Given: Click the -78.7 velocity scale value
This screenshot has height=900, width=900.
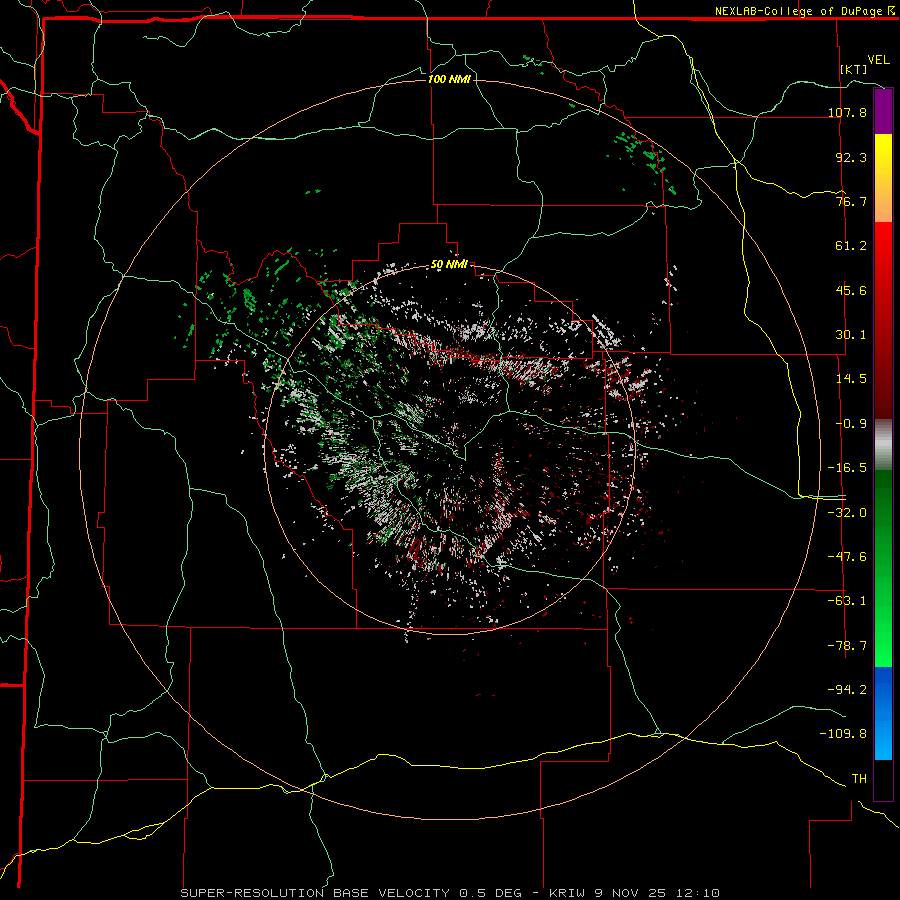Looking at the screenshot, I should pyautogui.click(x=847, y=646).
